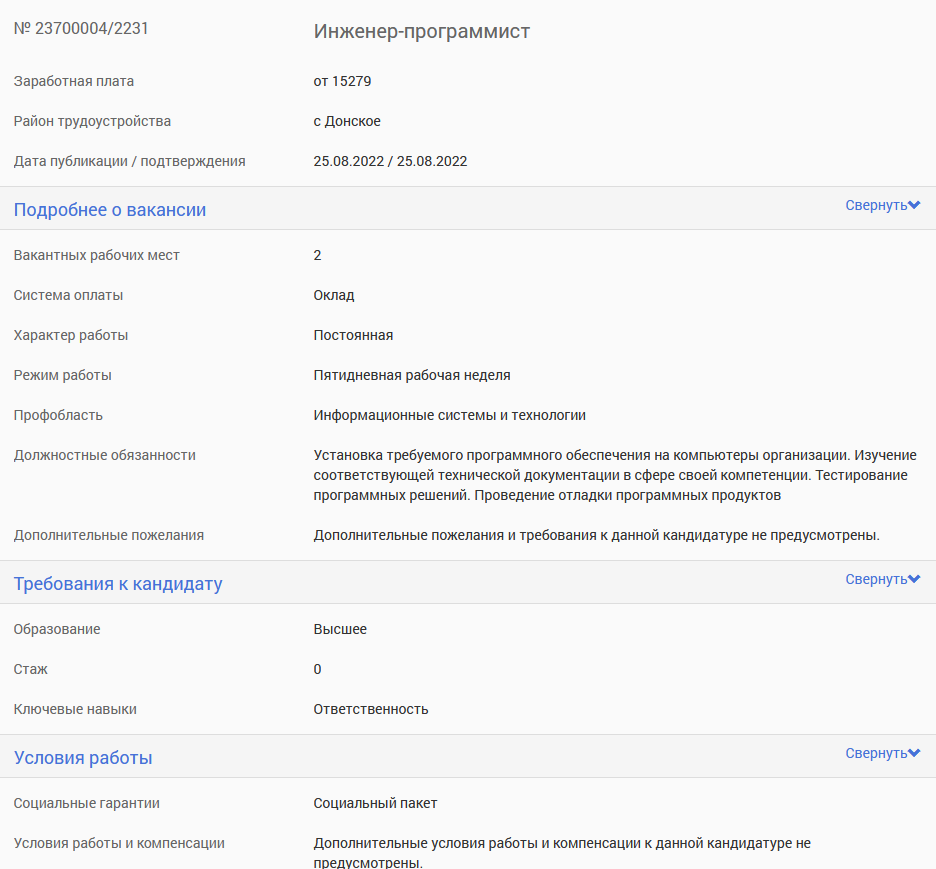Click the job title 'Инженер-программист'
The width and height of the screenshot is (936, 869).
tap(421, 31)
